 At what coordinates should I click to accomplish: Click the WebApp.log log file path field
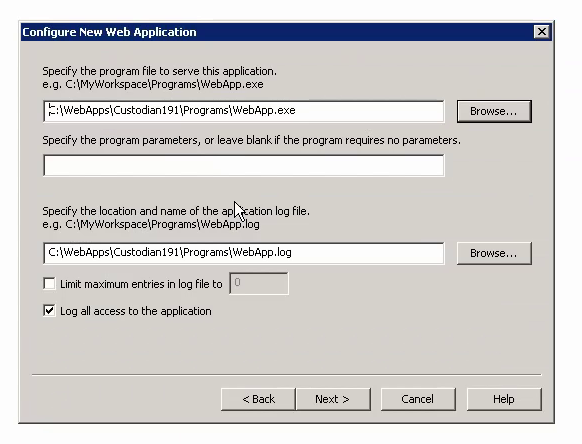243,253
